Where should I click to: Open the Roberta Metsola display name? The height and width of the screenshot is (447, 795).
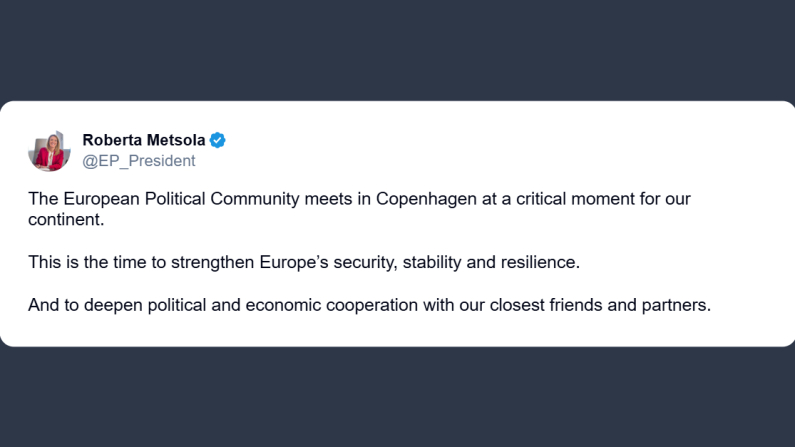pyautogui.click(x=144, y=140)
